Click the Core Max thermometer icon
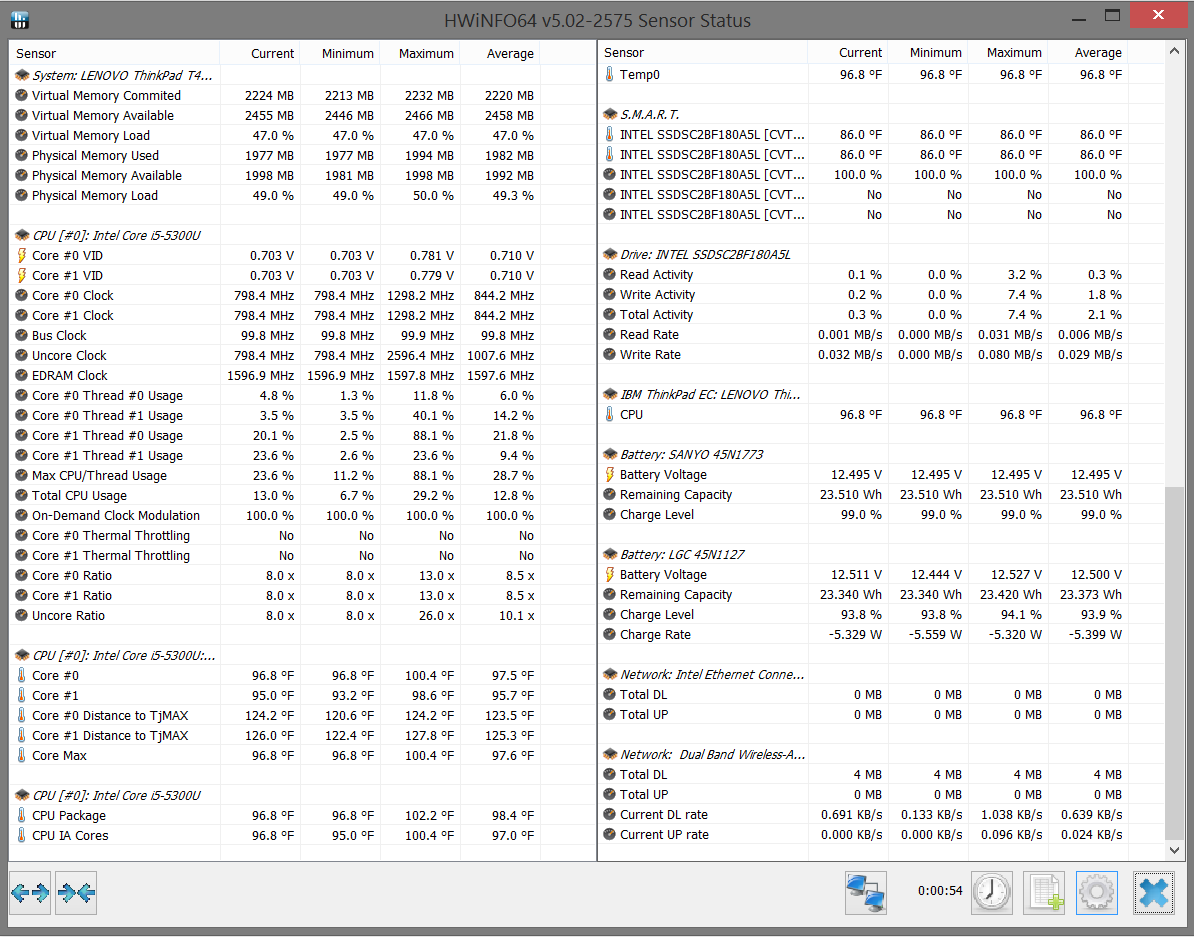The width and height of the screenshot is (1194, 937). [x=21, y=755]
